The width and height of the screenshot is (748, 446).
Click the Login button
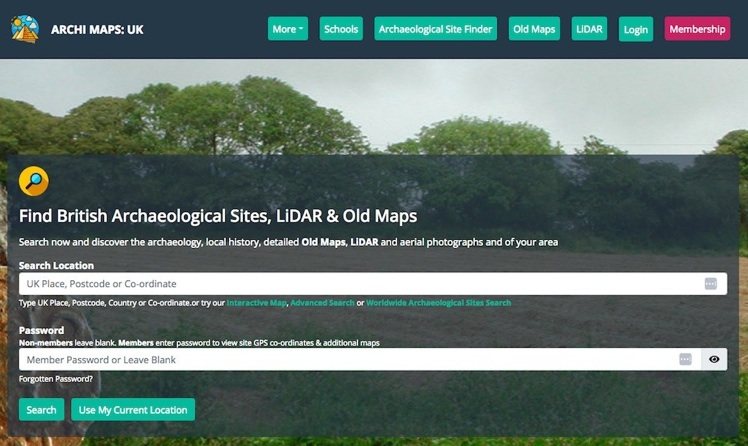tap(635, 29)
